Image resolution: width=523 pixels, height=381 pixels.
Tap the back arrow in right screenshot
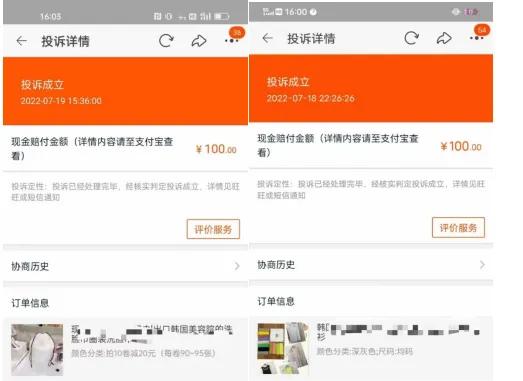268,38
